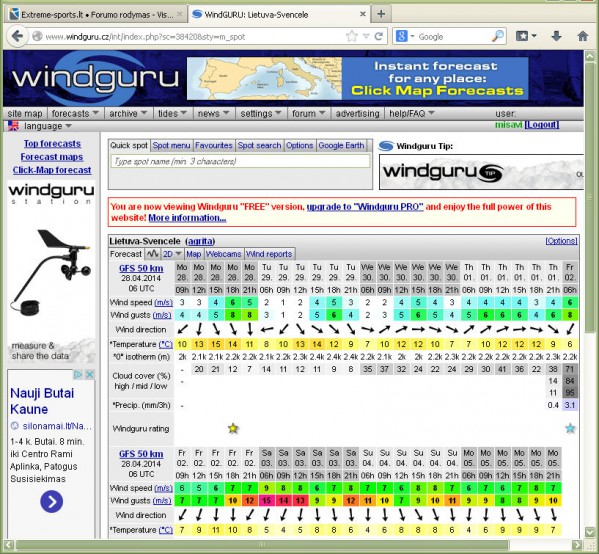This screenshot has height=554, width=599.
Task: Expand the settings menu
Action: [x=261, y=113]
